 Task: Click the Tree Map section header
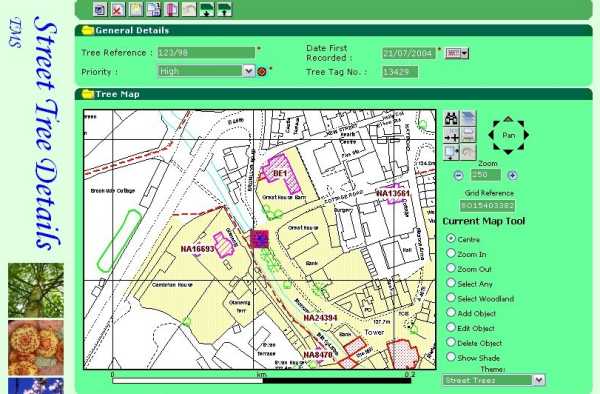pyautogui.click(x=333, y=94)
